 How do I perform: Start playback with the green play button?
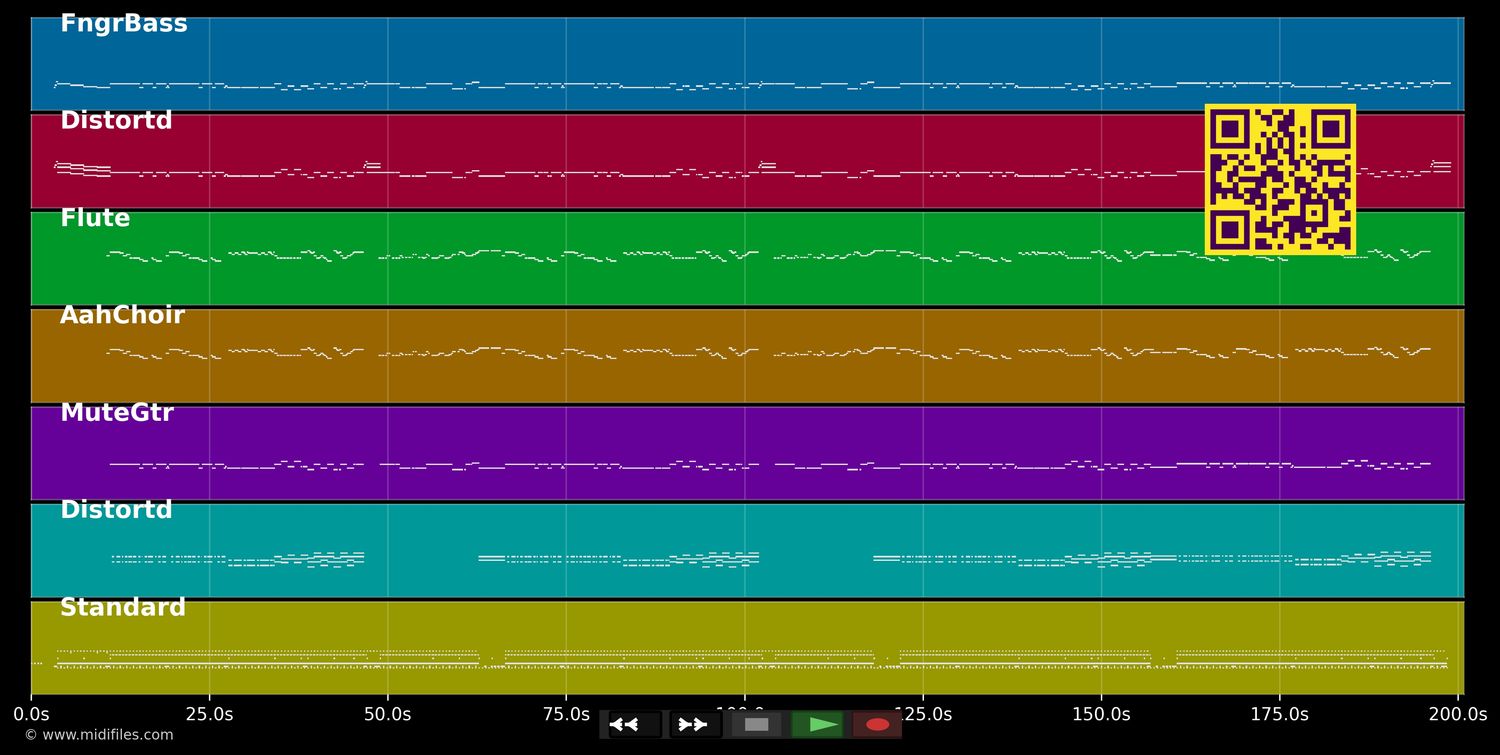pos(817,724)
